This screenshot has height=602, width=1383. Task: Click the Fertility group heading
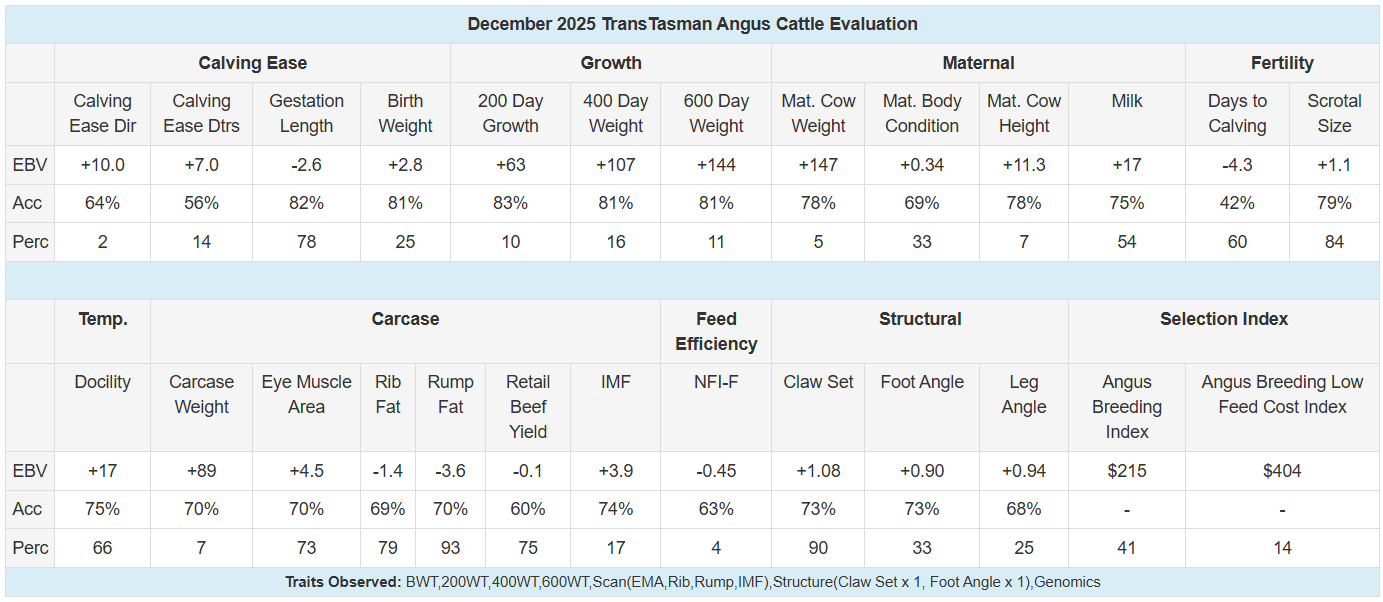[x=1282, y=63]
